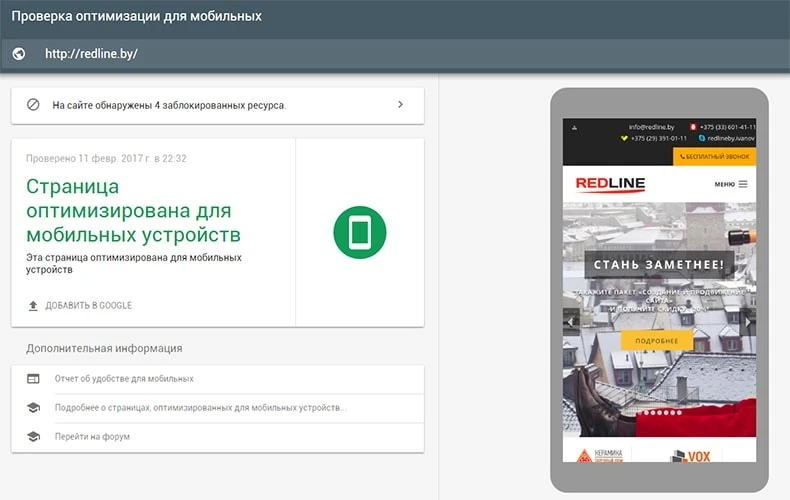Click the green mobile-friendly phone icon

tap(360, 232)
